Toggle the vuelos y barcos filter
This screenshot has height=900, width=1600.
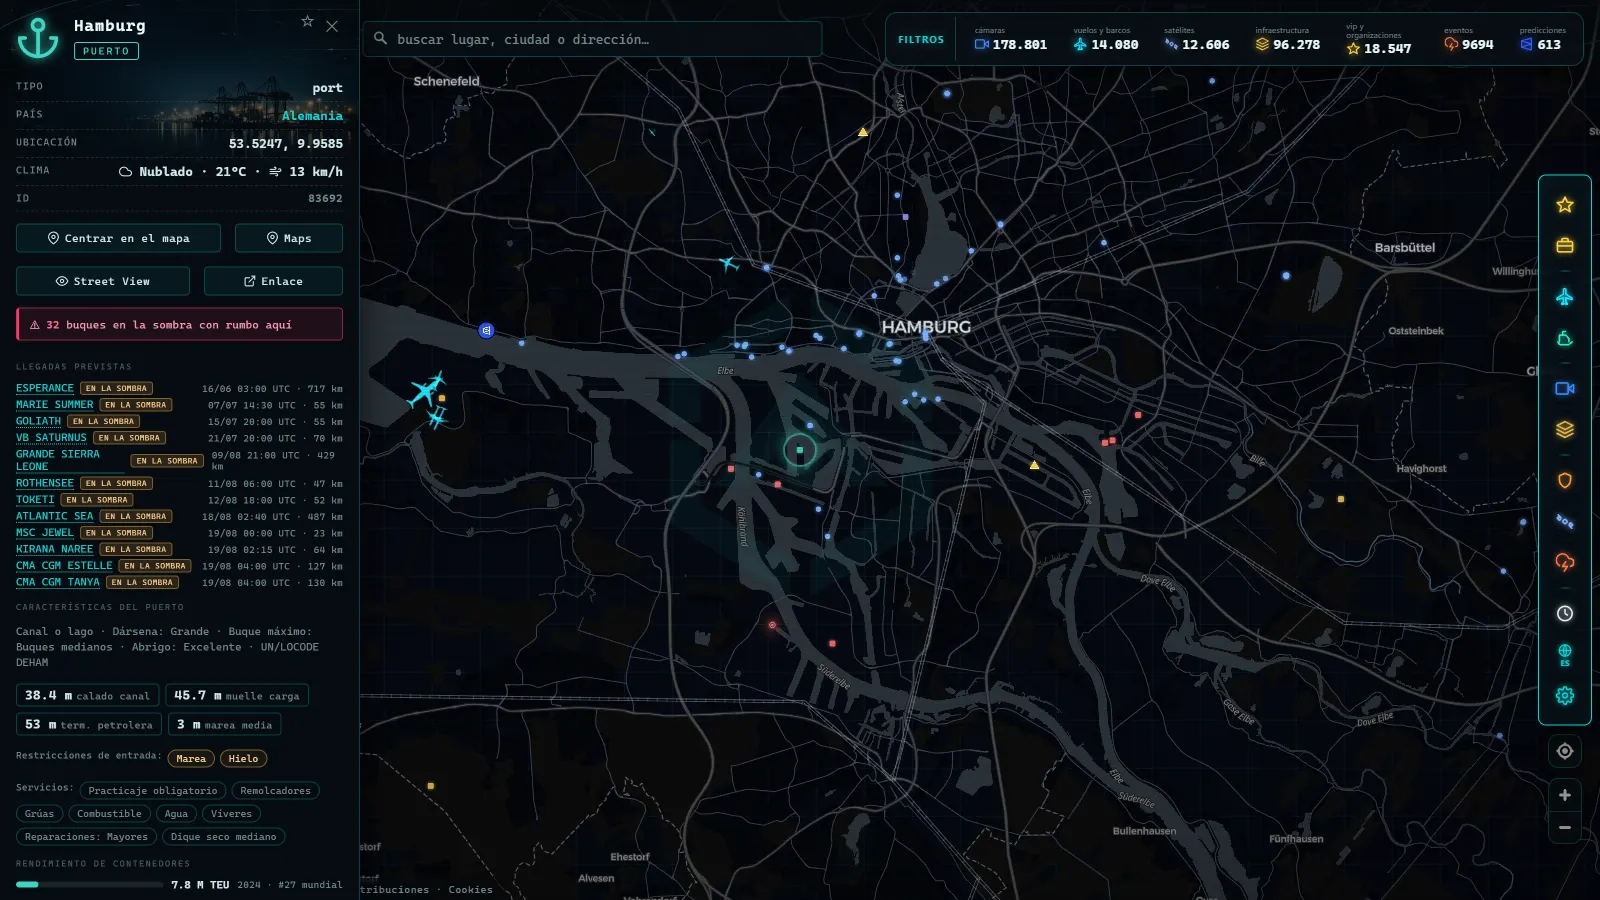point(1106,40)
